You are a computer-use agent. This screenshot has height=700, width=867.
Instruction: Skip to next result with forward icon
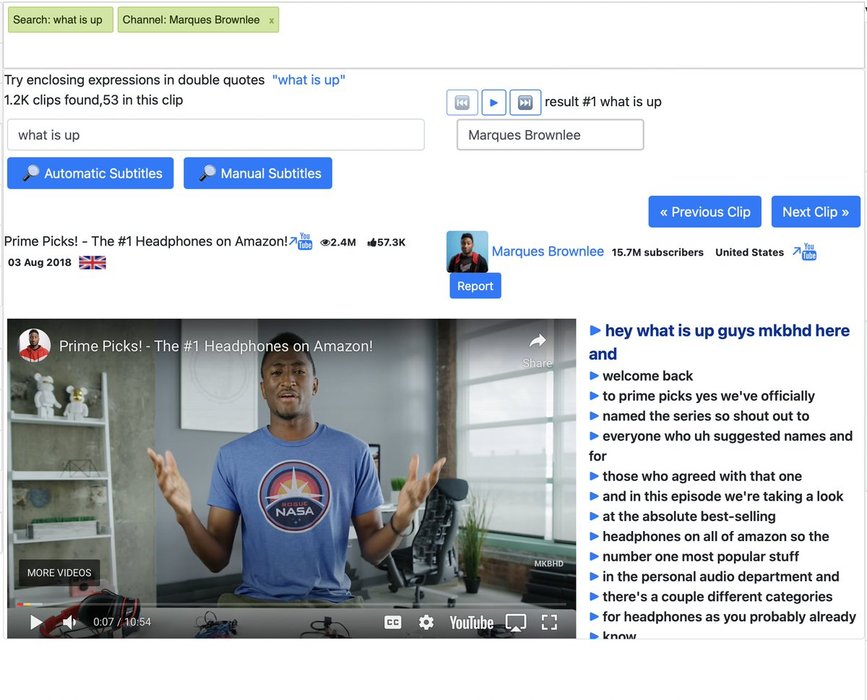525,102
